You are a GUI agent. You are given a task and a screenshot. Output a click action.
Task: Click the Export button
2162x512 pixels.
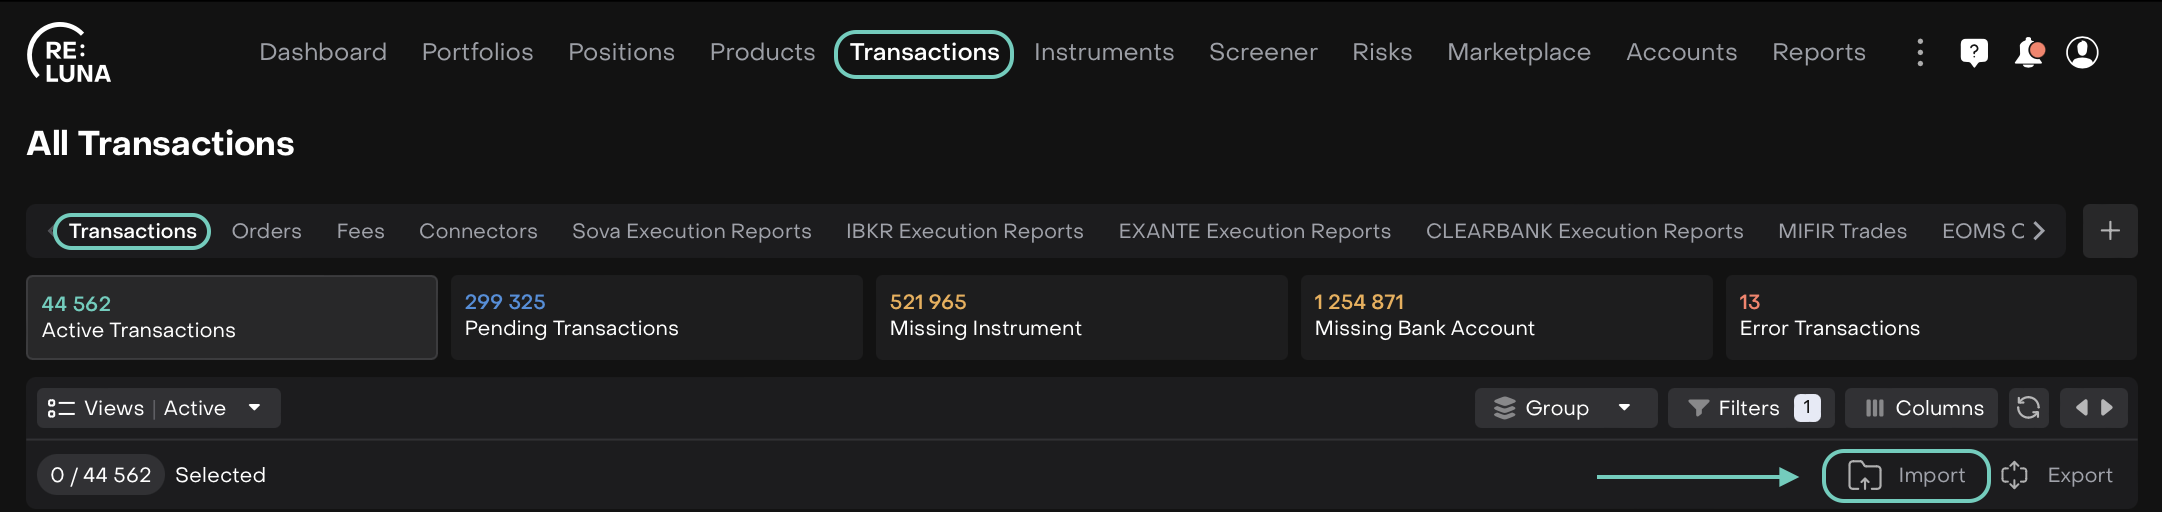point(2058,476)
